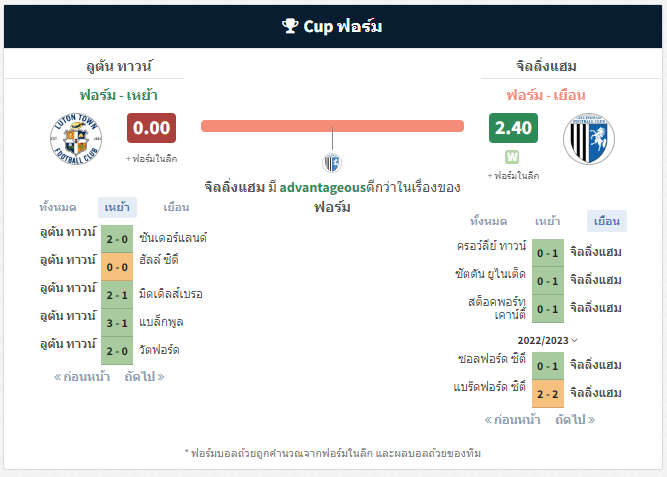The width and height of the screenshot is (667, 477).
Task: Click ถัดไป under the Gillingham results
Action: click(x=575, y=420)
